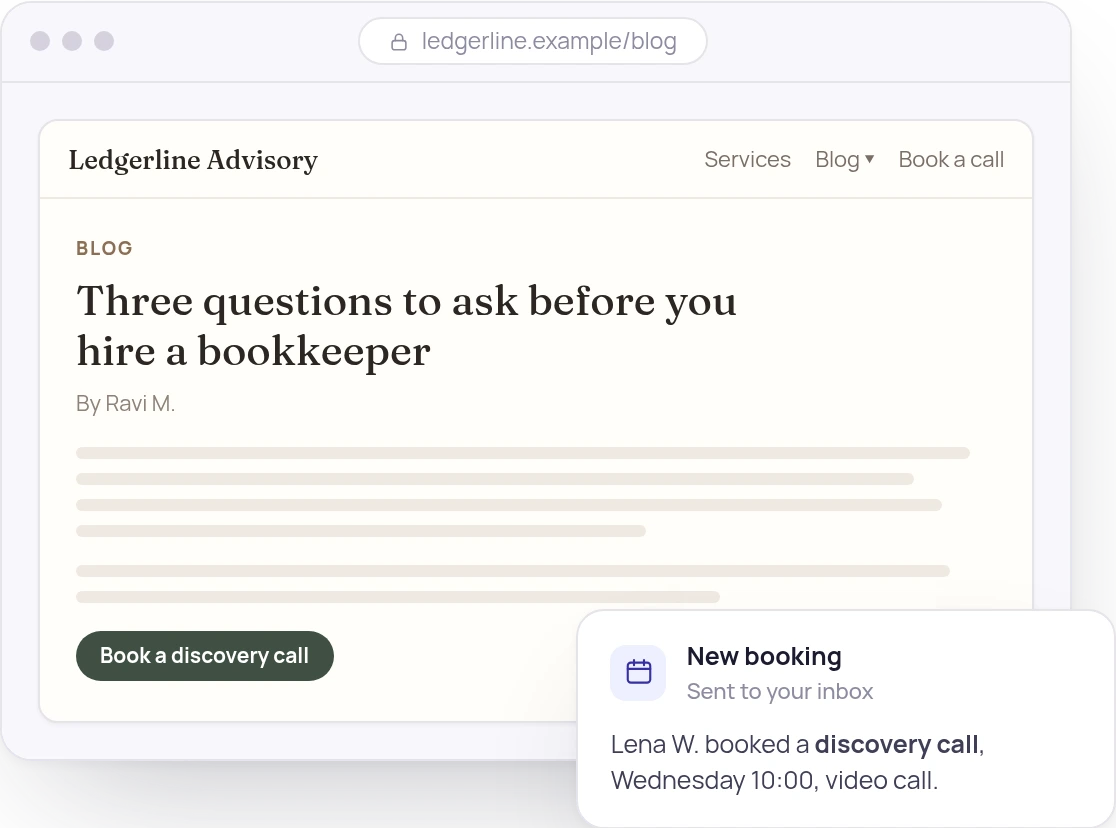The image size is (1116, 828).
Task: Click the third window control dot
Action: coord(104,41)
